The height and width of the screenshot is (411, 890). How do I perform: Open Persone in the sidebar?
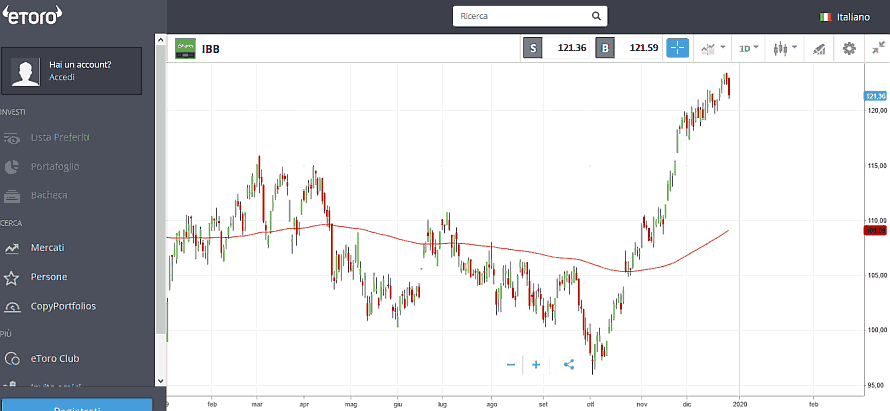49,277
